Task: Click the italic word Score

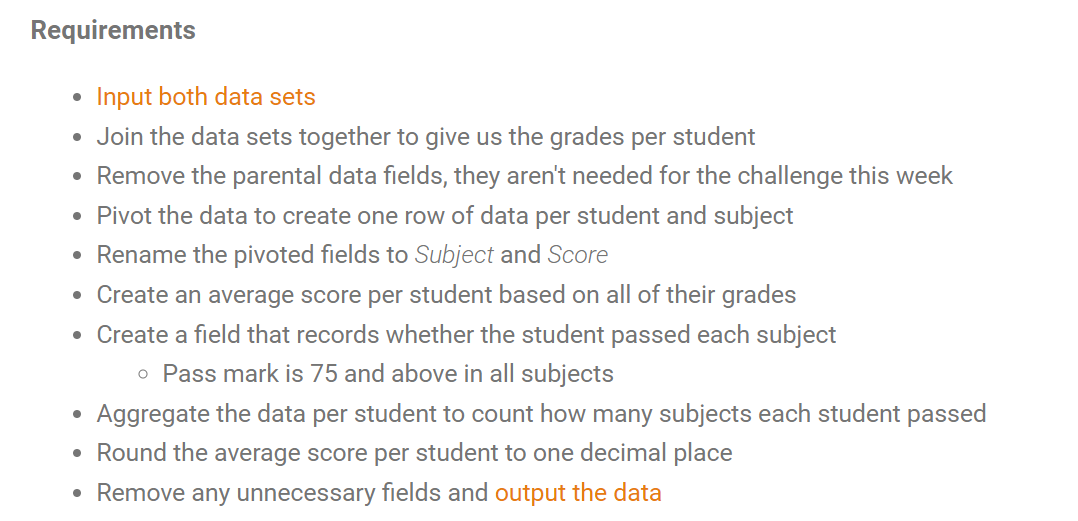Action: coord(577,255)
